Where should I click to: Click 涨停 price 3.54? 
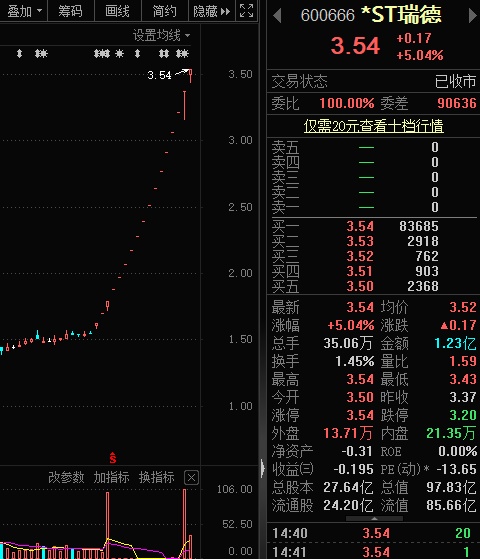click(x=360, y=415)
